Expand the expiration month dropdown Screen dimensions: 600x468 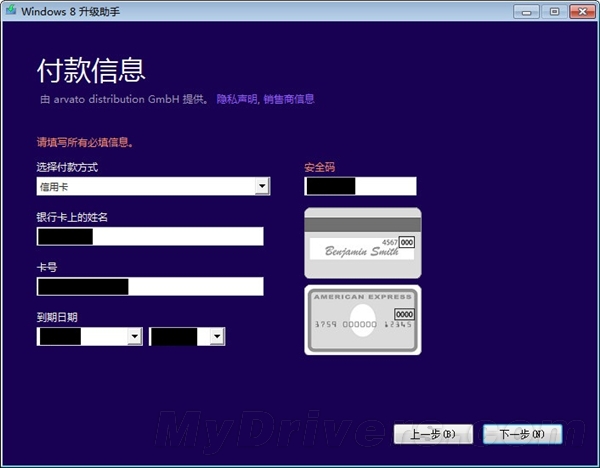pyautogui.click(x=134, y=338)
